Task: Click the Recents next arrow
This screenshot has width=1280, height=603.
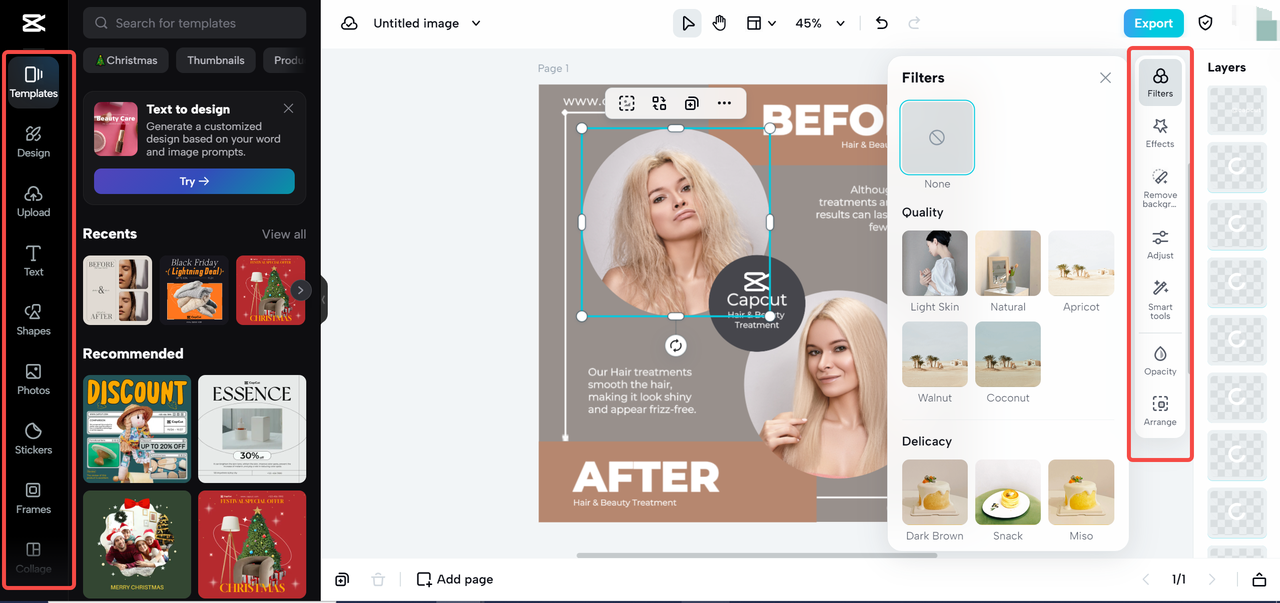Action: pos(300,290)
